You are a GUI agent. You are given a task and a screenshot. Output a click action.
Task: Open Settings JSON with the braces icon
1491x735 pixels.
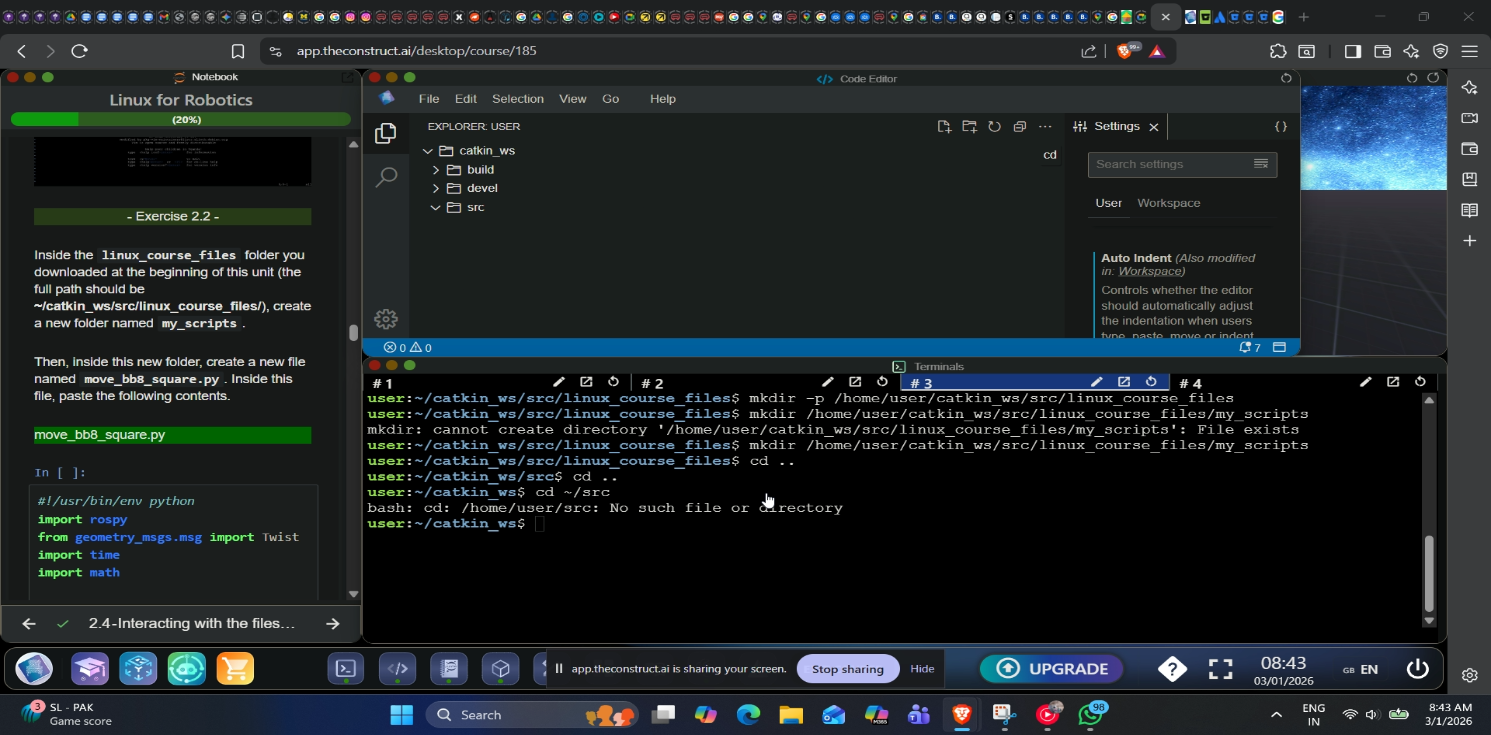(x=1281, y=127)
